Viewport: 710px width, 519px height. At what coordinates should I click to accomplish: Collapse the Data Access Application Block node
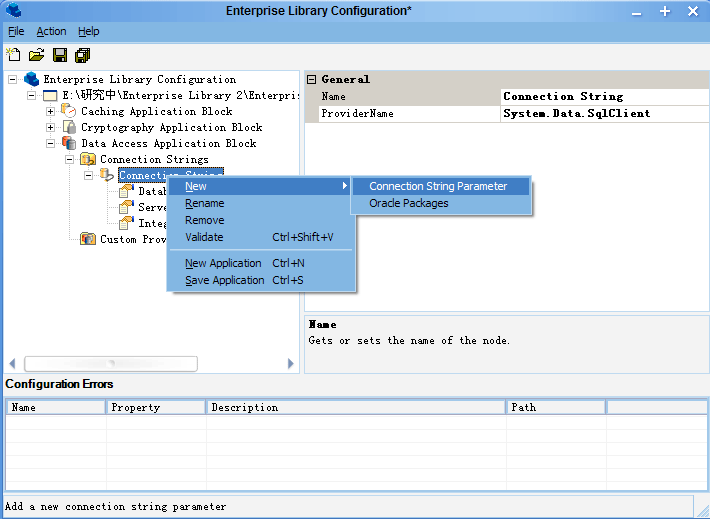coord(50,143)
